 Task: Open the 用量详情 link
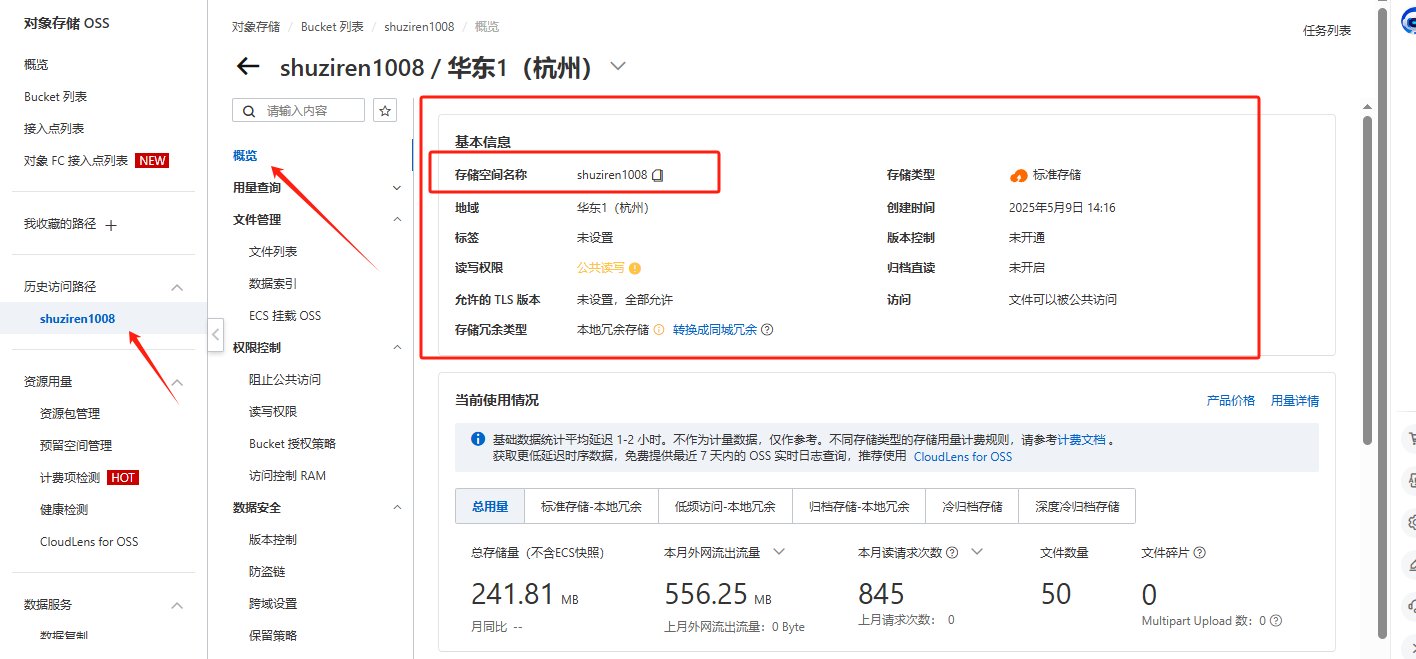click(x=1295, y=401)
